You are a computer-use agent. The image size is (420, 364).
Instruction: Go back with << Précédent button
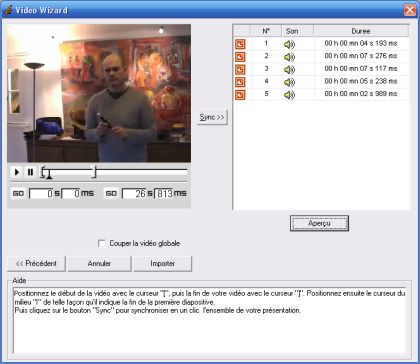coord(36,264)
